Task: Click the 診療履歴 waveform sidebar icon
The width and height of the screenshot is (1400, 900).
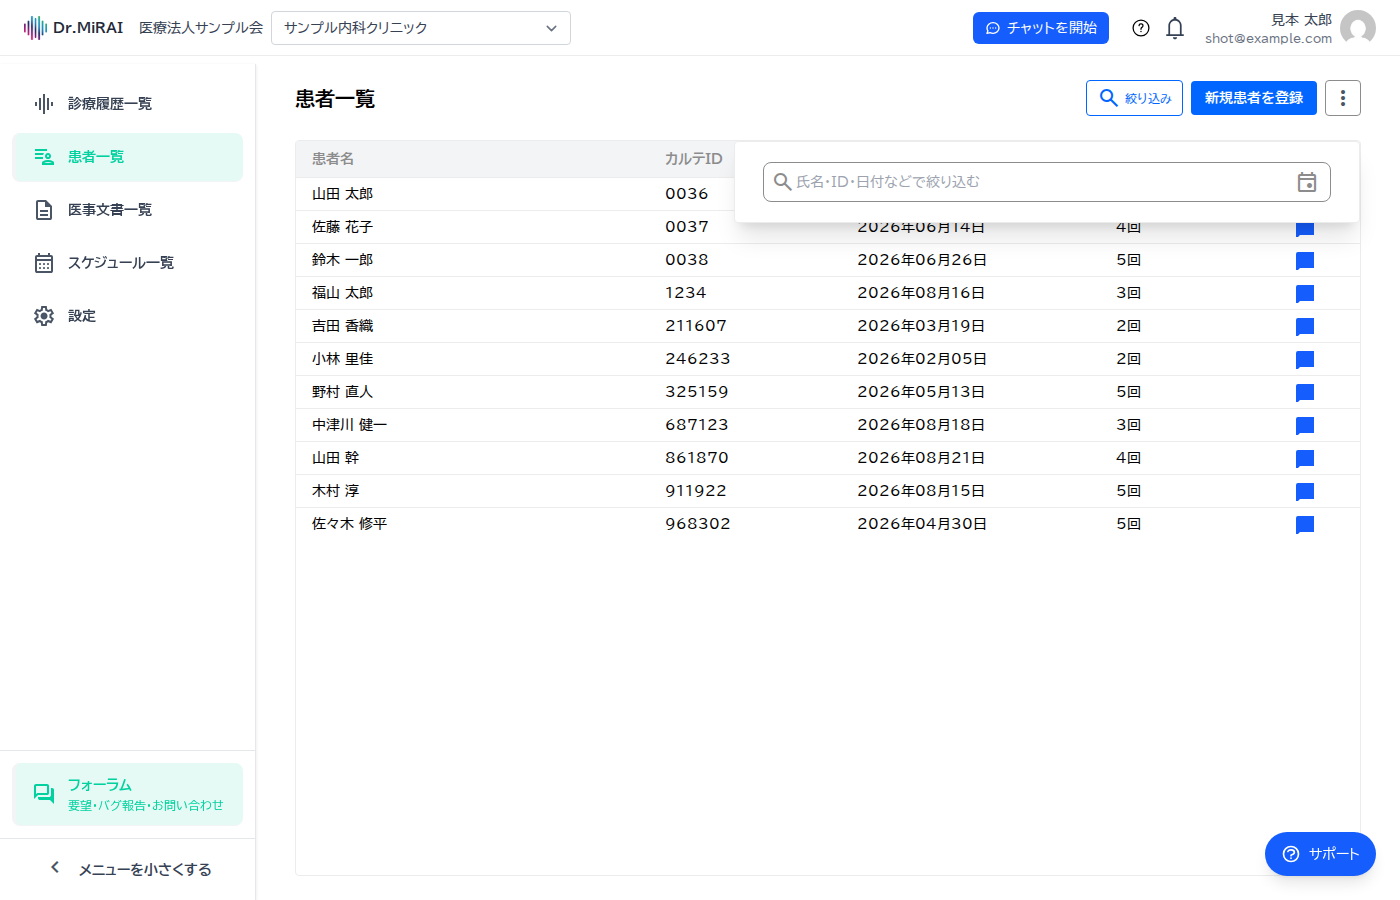Action: pyautogui.click(x=44, y=104)
